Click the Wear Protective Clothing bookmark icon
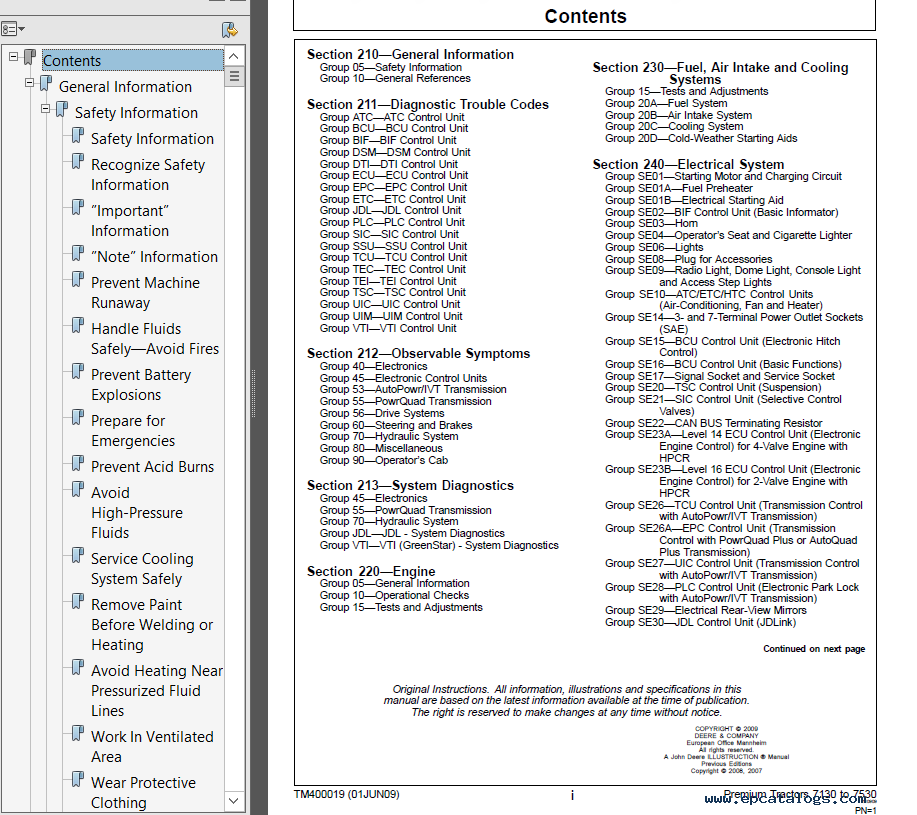The height and width of the screenshot is (815, 917). [77, 779]
